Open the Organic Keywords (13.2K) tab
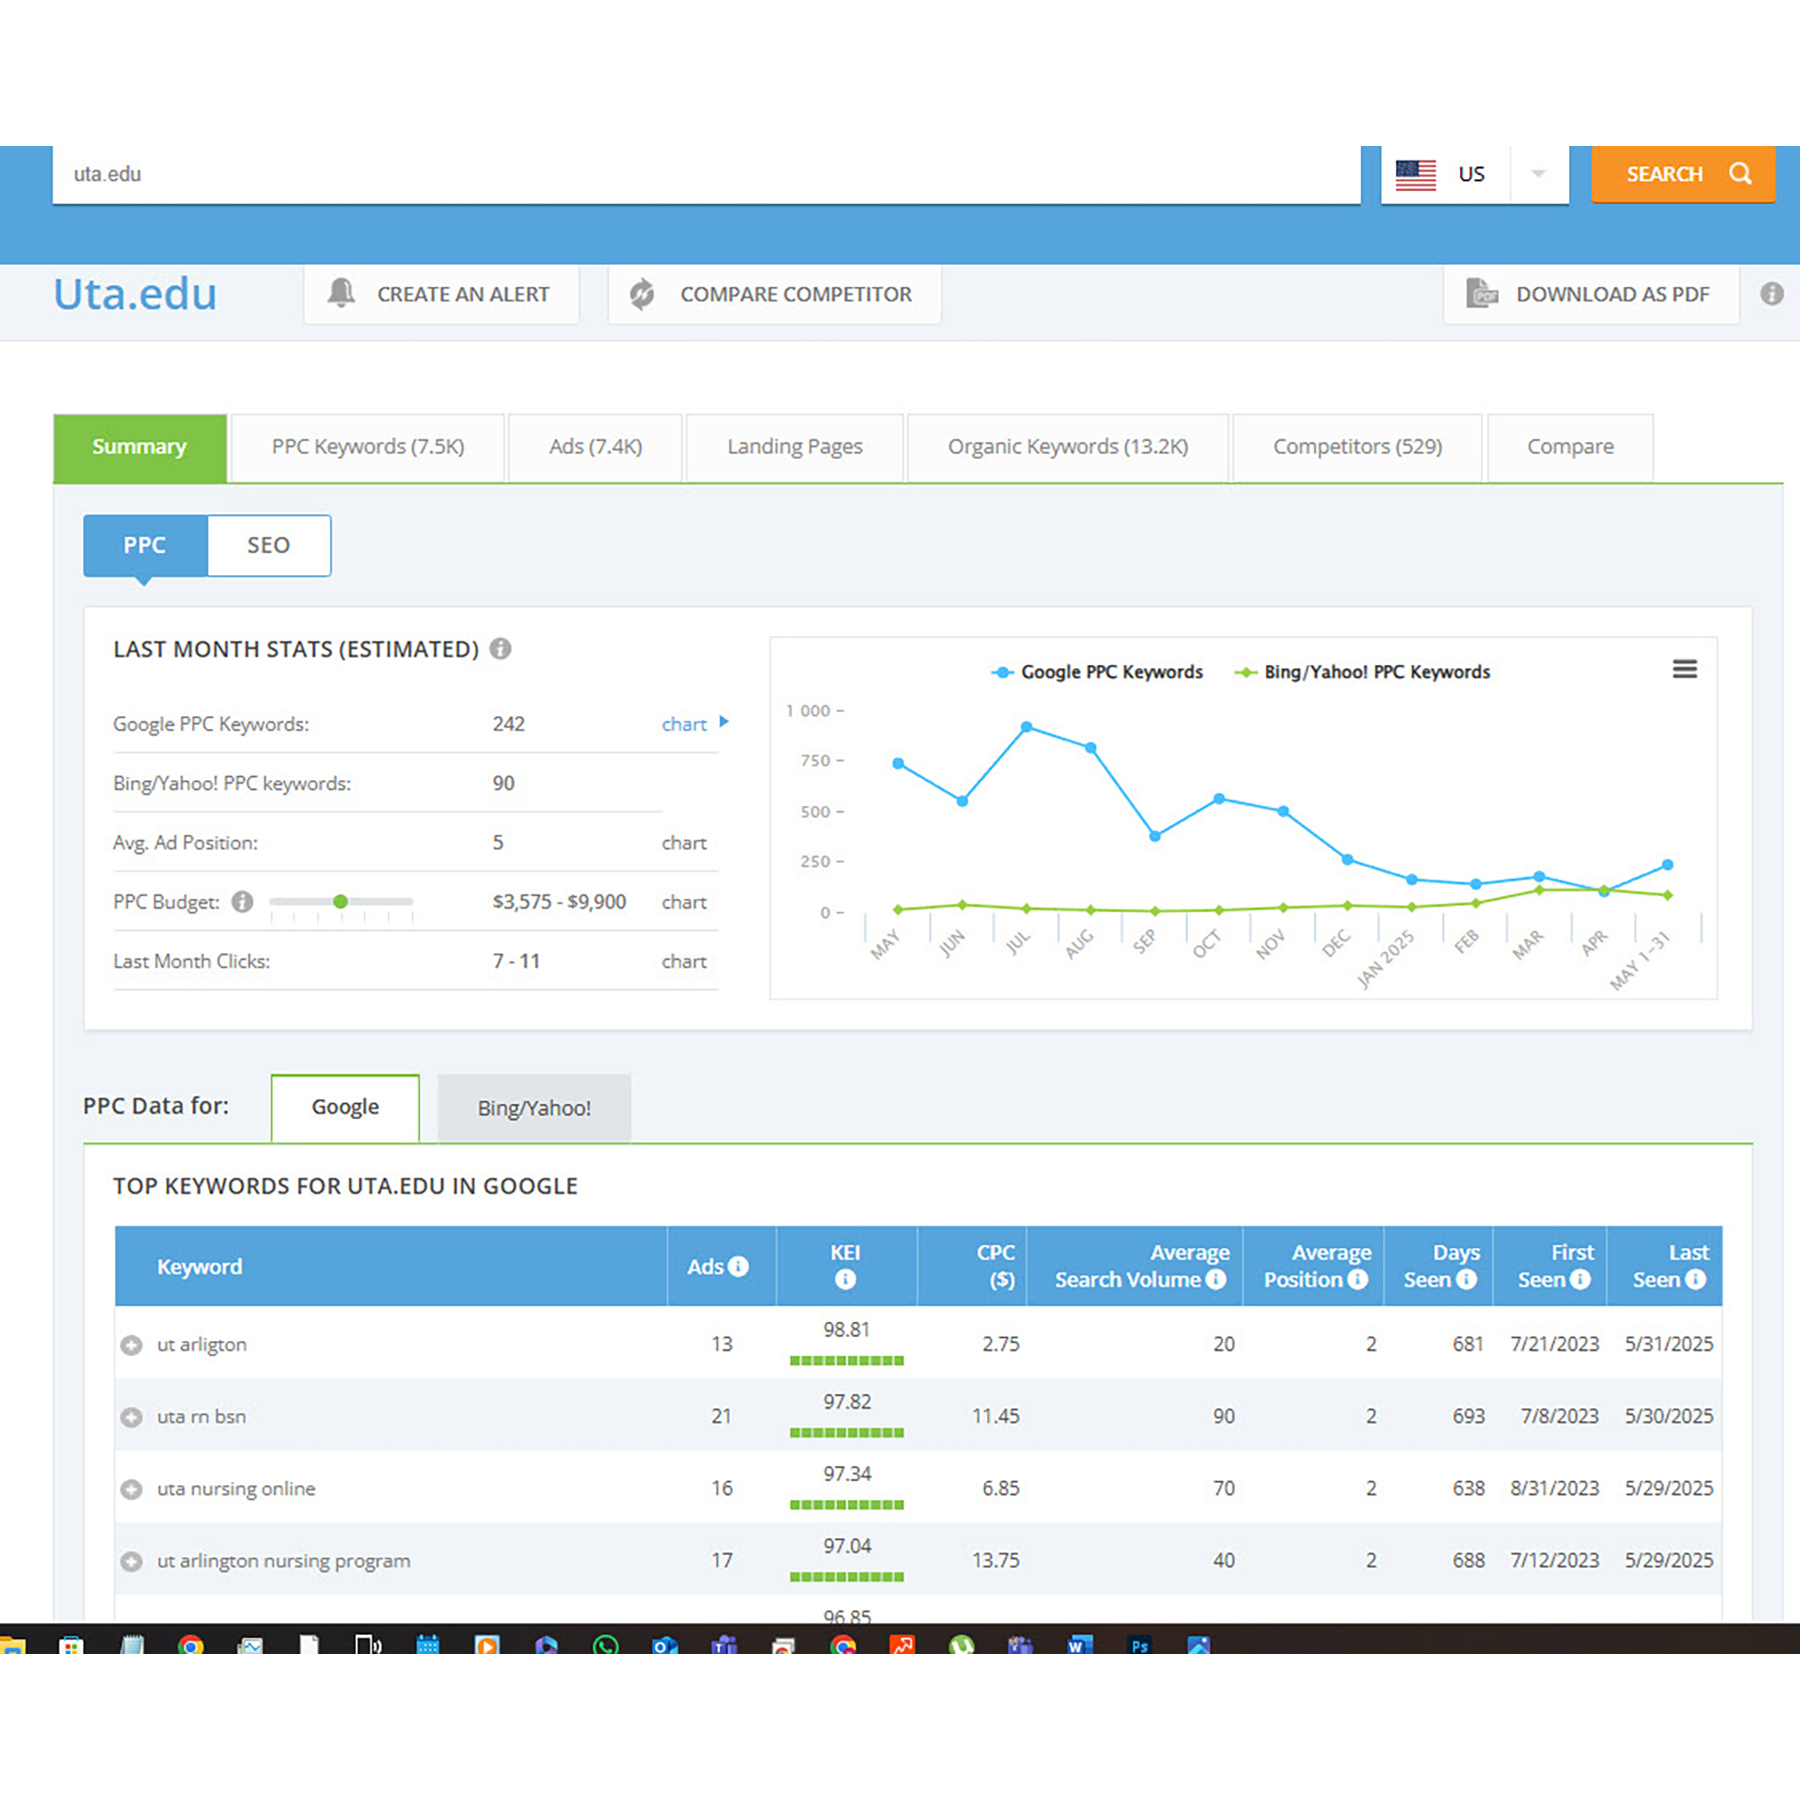Screen dimensions: 1800x1800 tap(1068, 447)
